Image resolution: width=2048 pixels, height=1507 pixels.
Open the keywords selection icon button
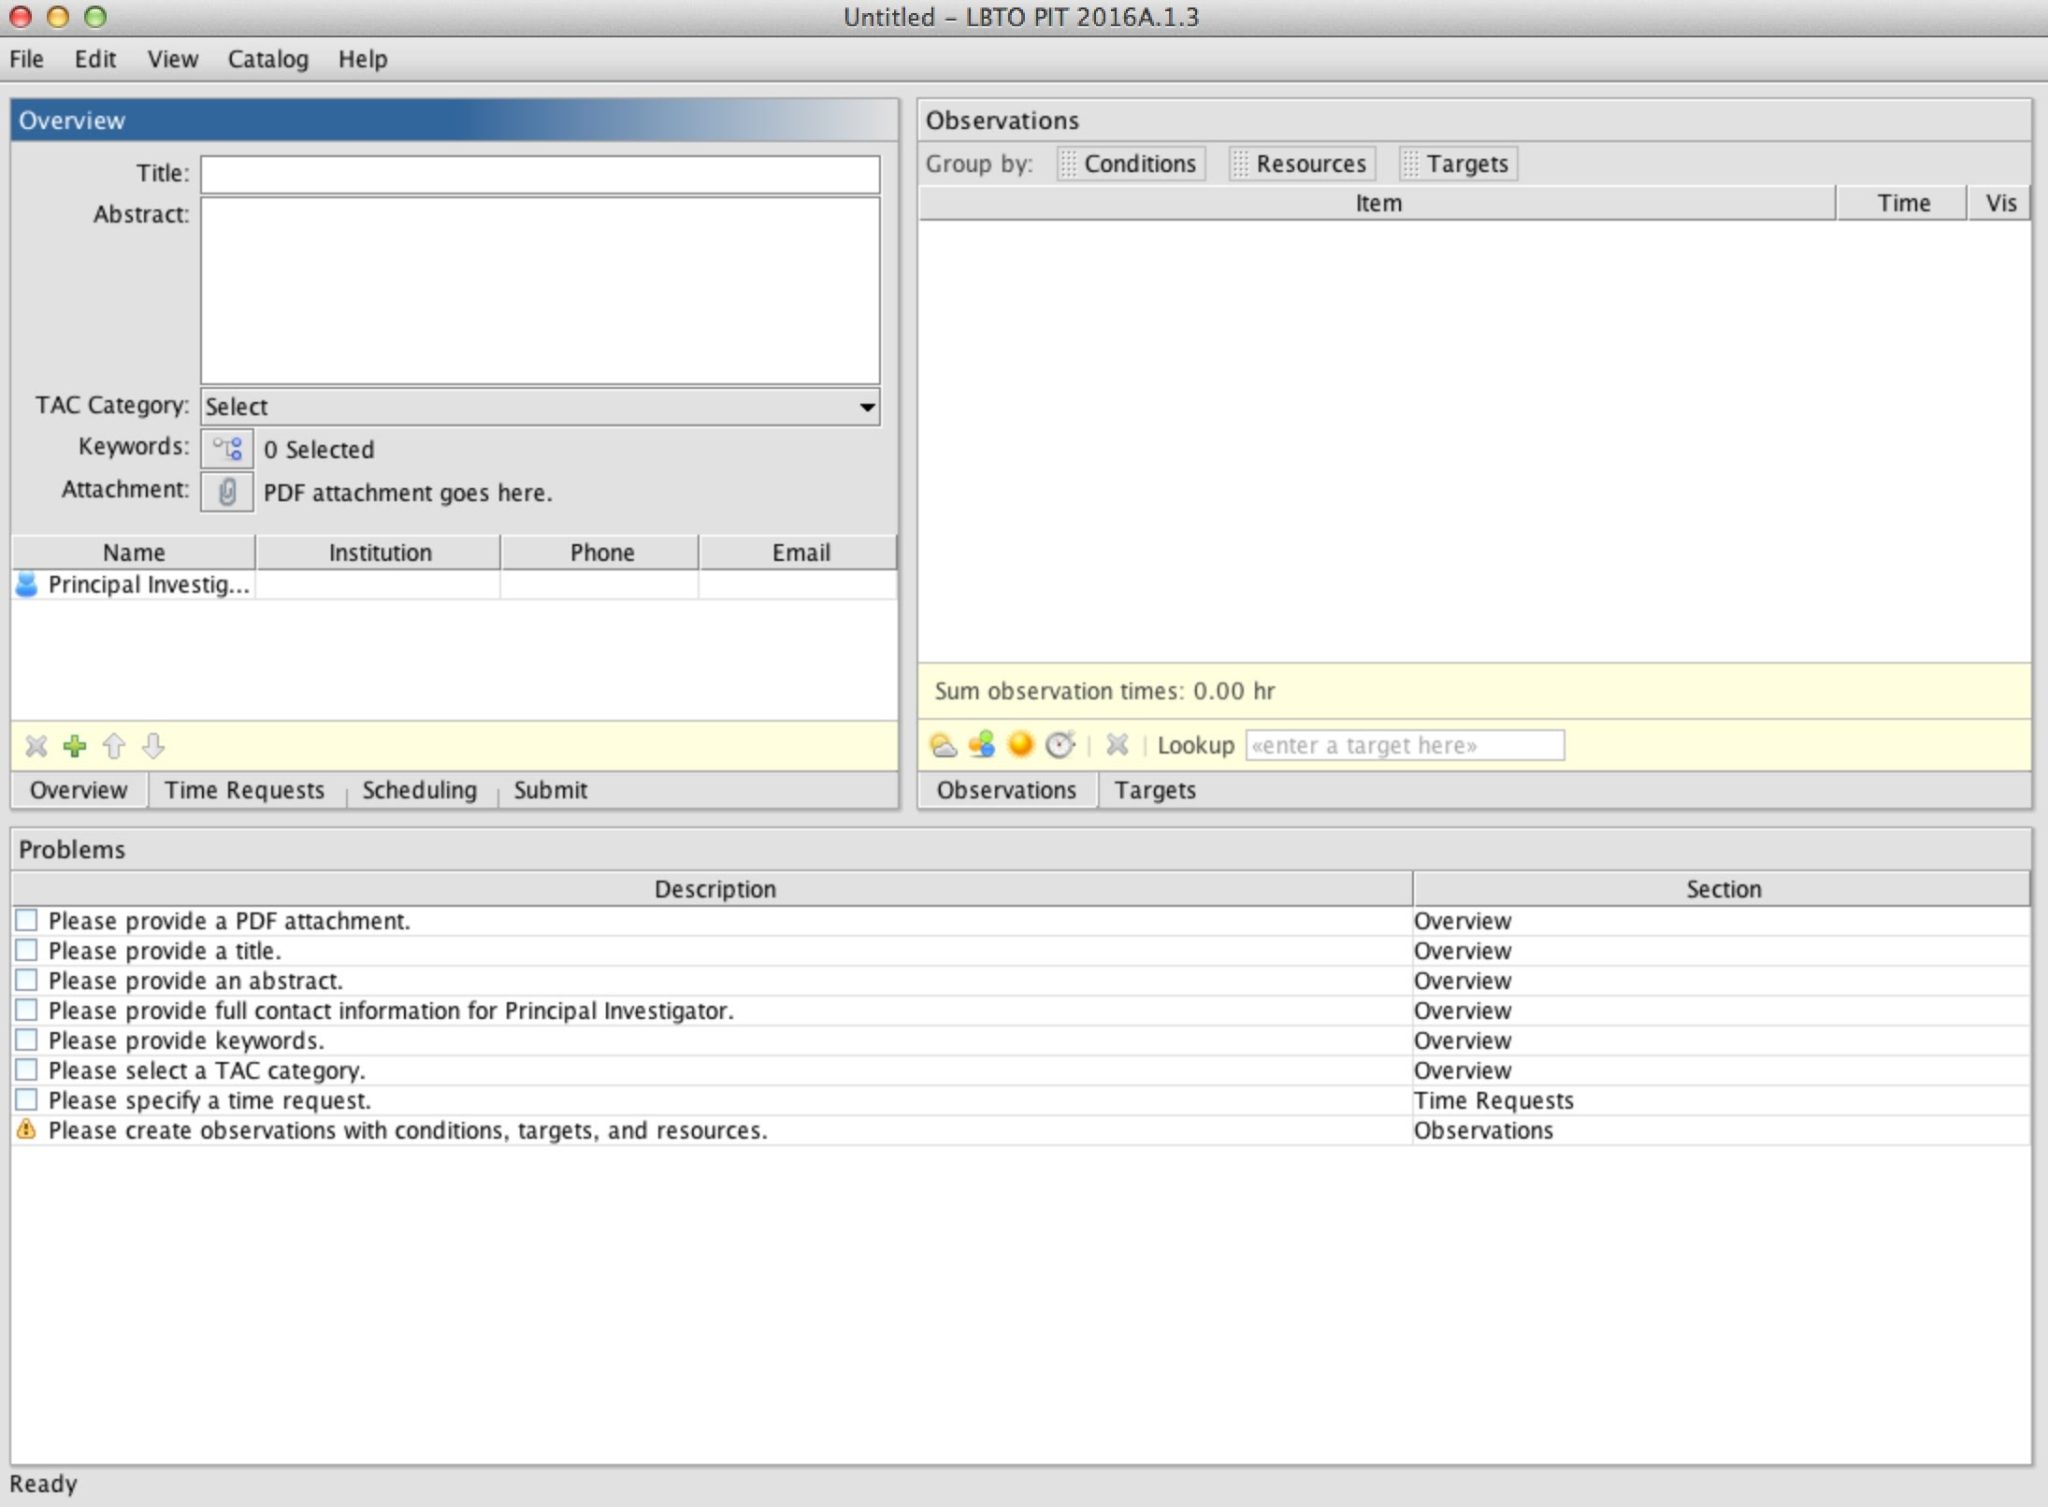[x=227, y=449]
